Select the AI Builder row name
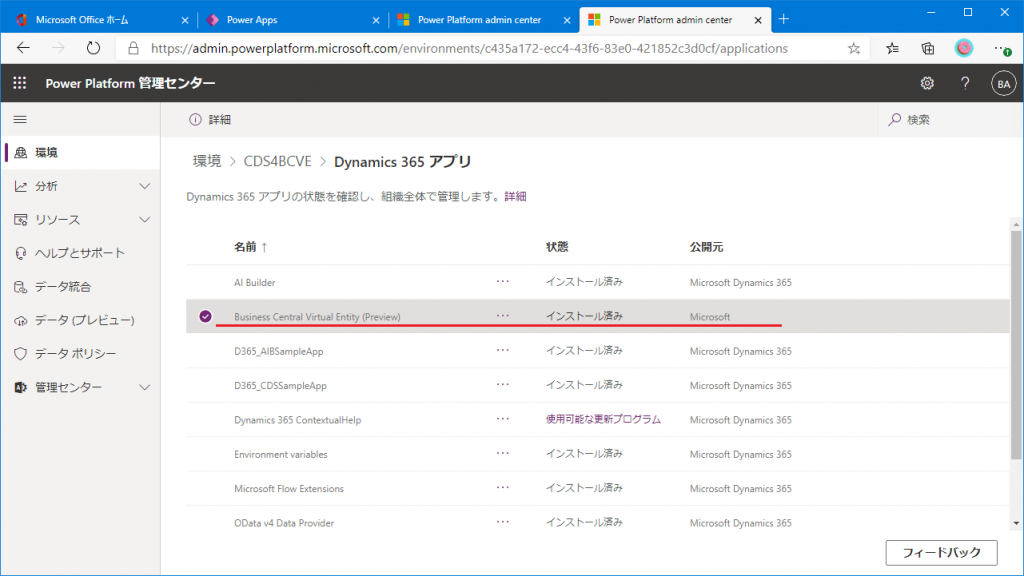Image resolution: width=1024 pixels, height=576 pixels. 255,283
